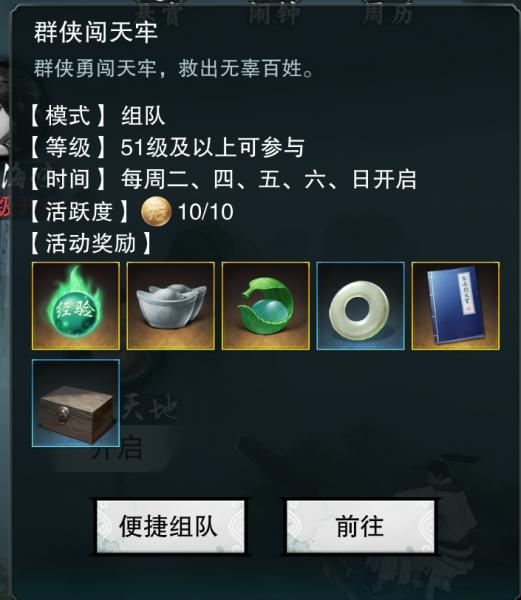Viewport: 521px width, 600px height.
Task: Tap the green leaf pearl reward icon
Action: [x=265, y=306]
